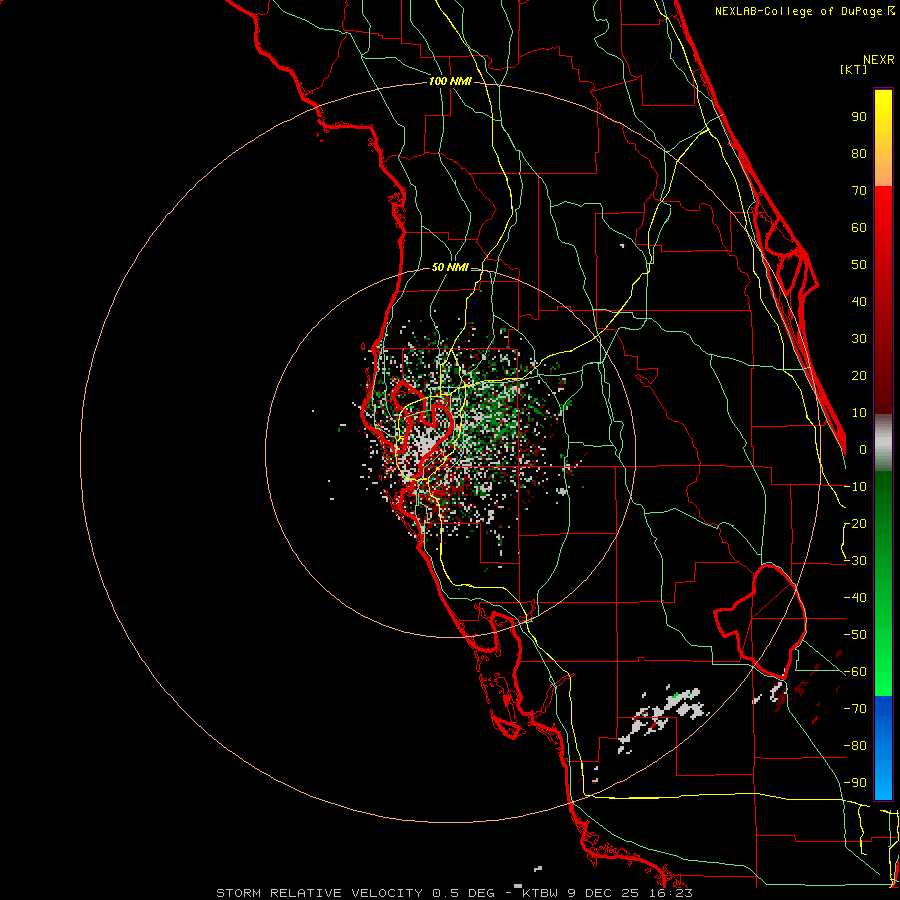Click the [KT] units label above the color scale
This screenshot has height=900, width=900.
853,69
